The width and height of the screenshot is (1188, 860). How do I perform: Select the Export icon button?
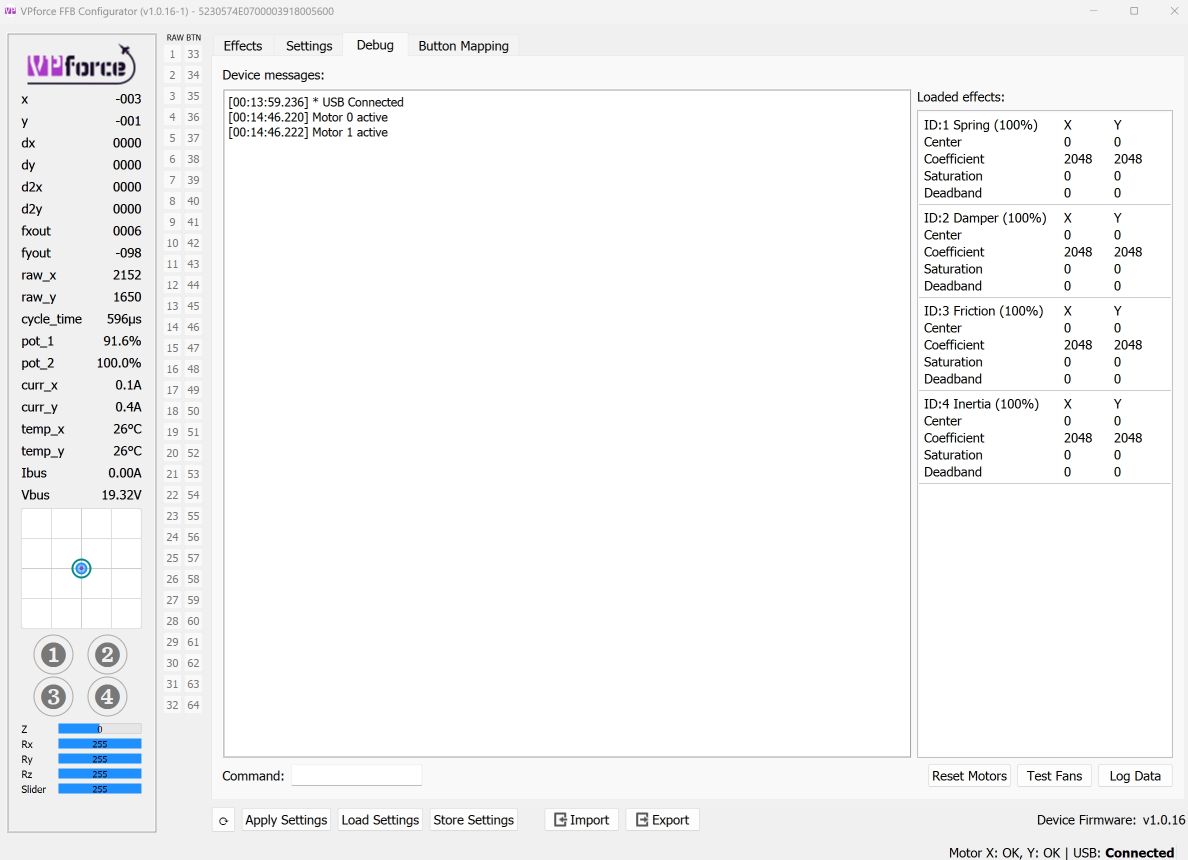coord(662,819)
